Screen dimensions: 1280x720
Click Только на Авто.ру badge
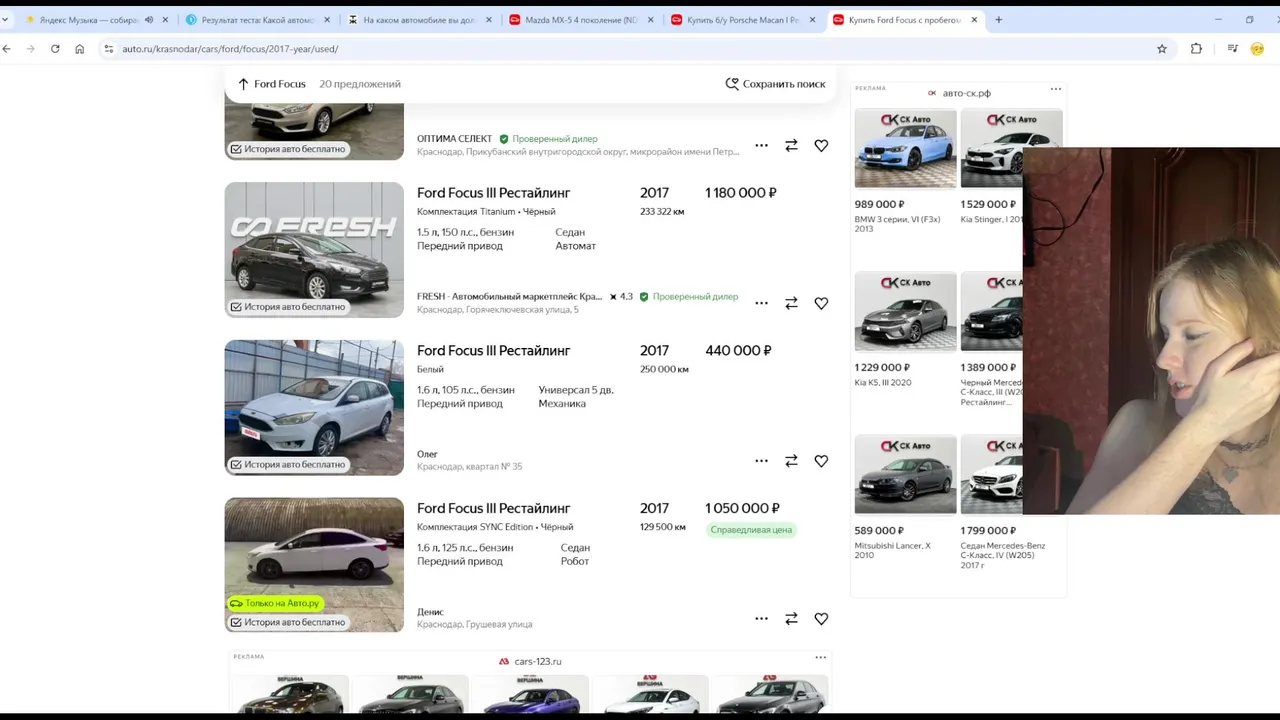pos(275,603)
